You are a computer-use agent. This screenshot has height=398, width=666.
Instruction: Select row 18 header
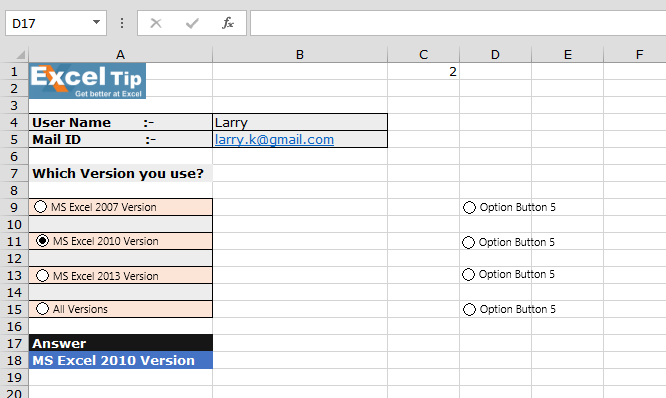coord(14,360)
